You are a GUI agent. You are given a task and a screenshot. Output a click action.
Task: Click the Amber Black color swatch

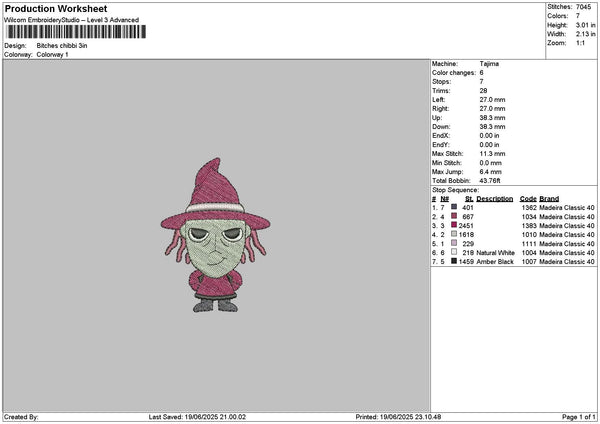tap(454, 262)
